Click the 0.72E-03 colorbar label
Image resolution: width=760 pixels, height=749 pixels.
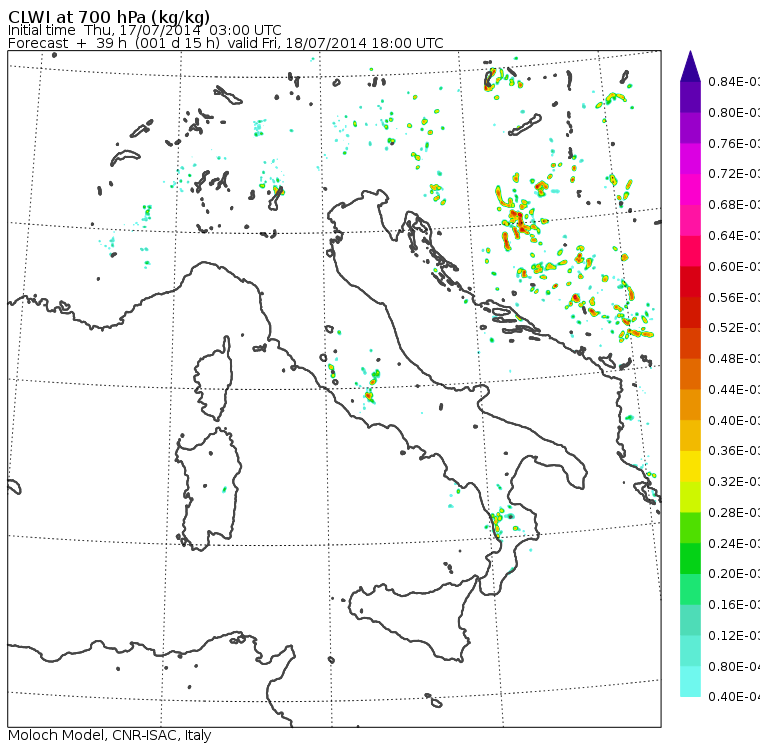(x=734, y=174)
